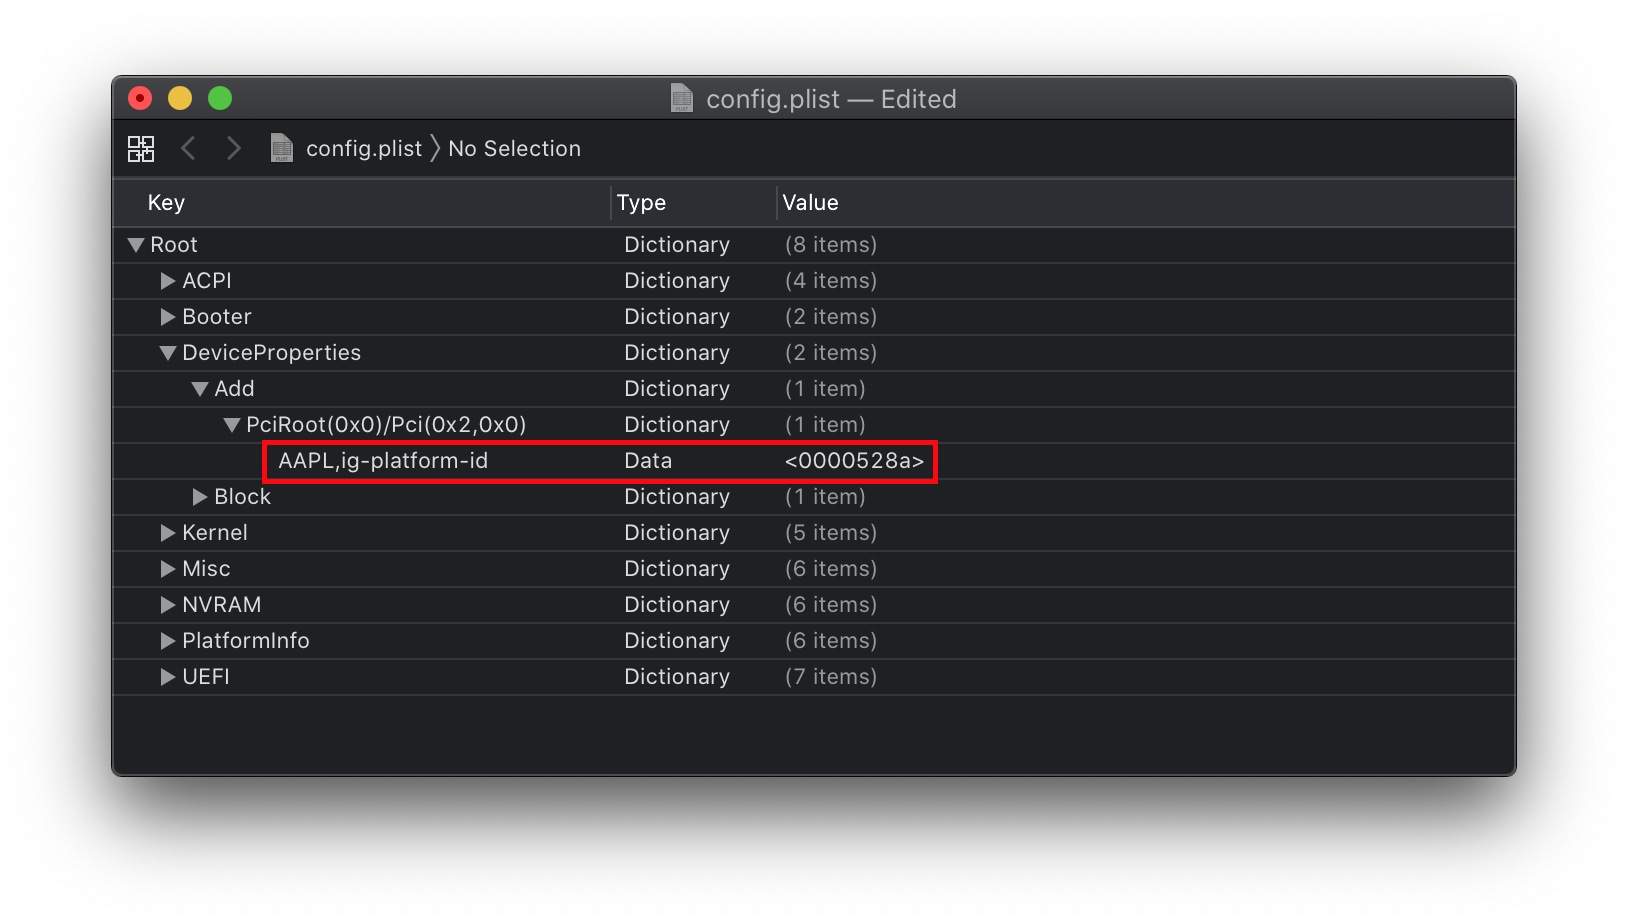Expand the Booter dictionary
Image resolution: width=1628 pixels, height=924 pixels.
click(166, 317)
